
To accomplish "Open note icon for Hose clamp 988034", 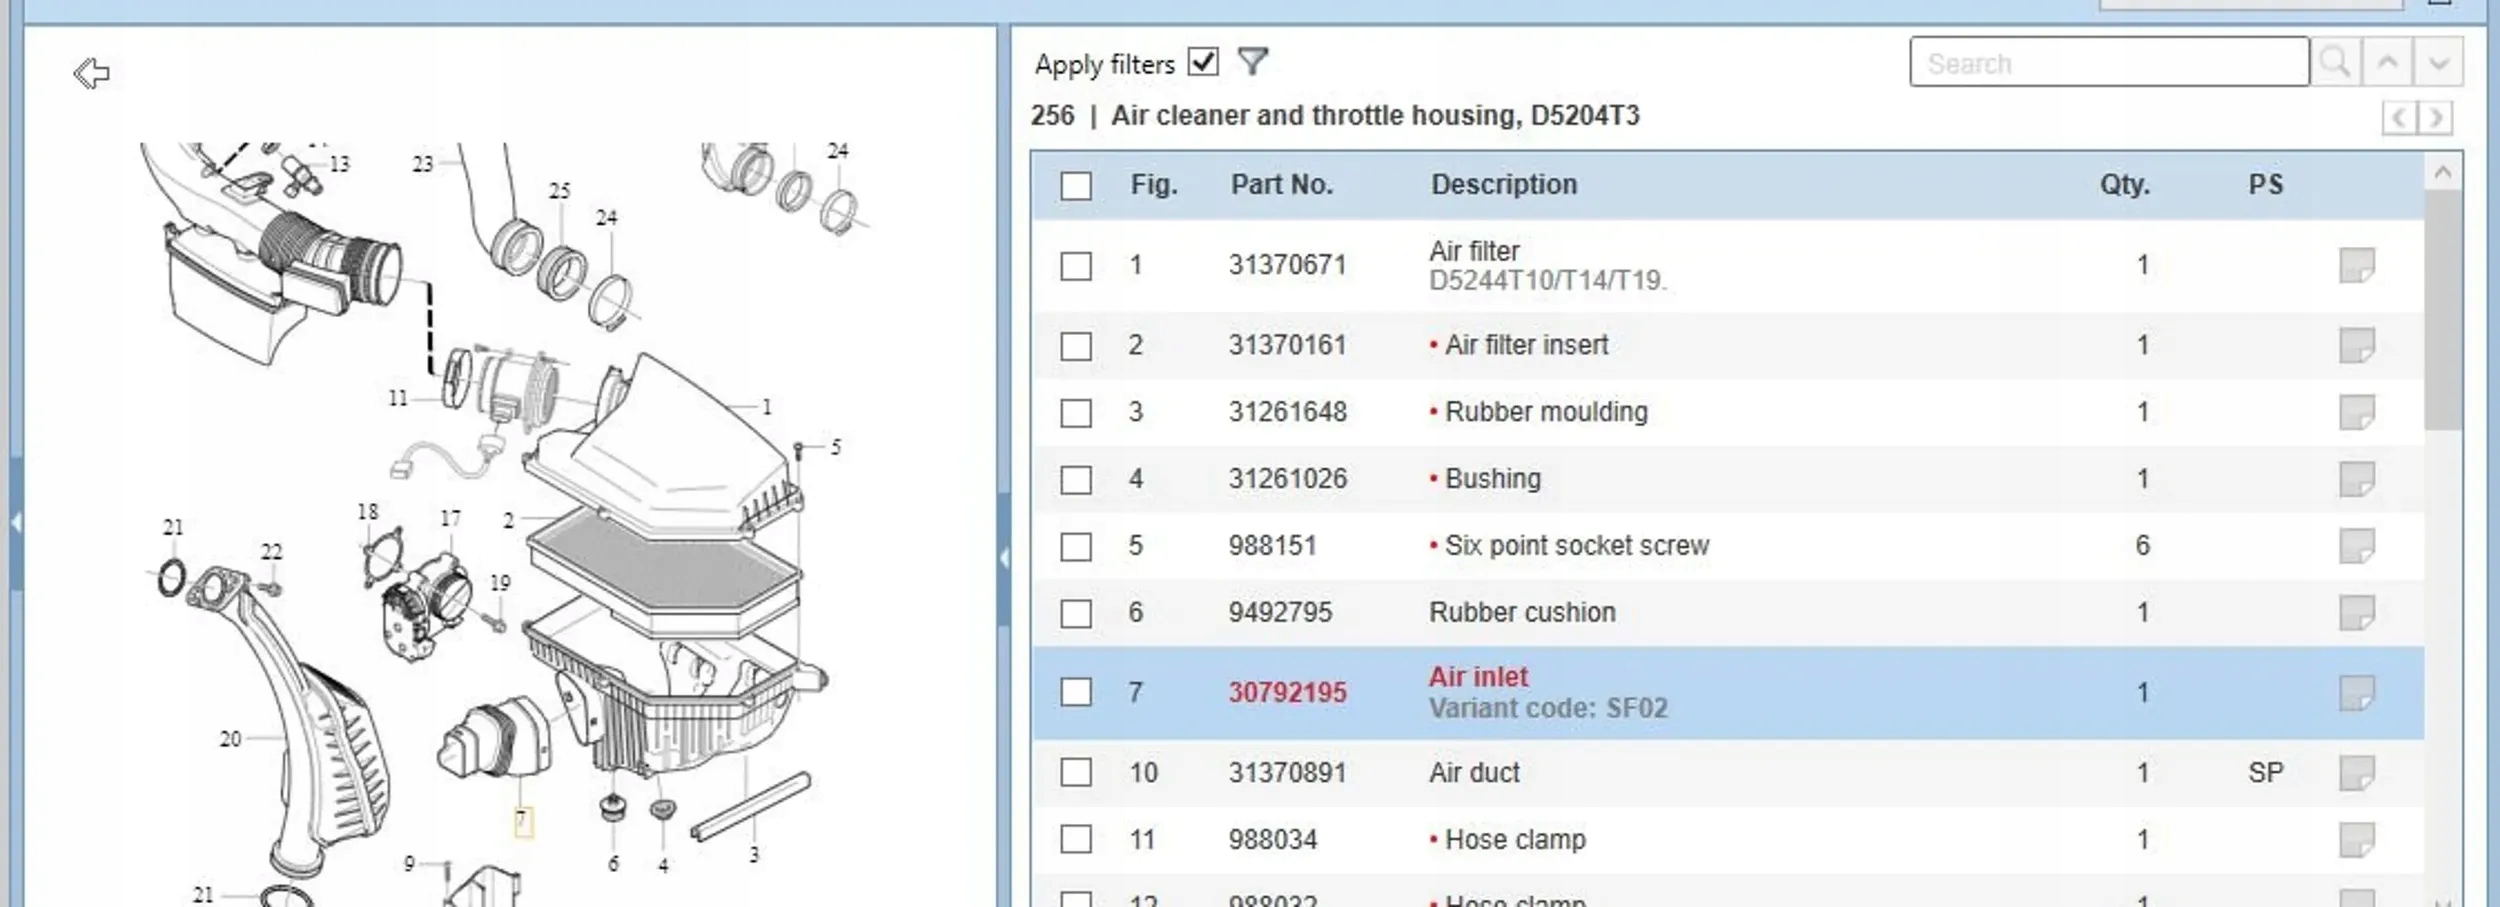I will [2357, 840].
